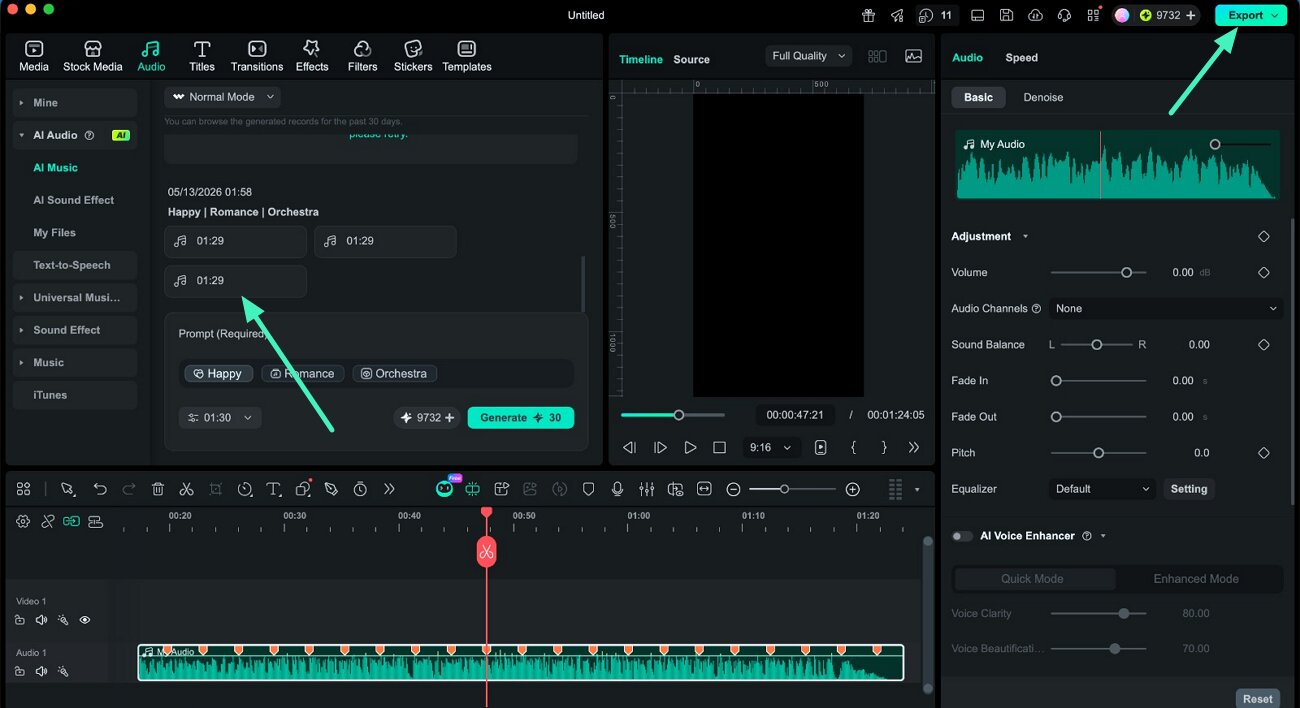Toggle AI Voice Enhancer switch
Image resolution: width=1300 pixels, height=708 pixels.
point(962,536)
